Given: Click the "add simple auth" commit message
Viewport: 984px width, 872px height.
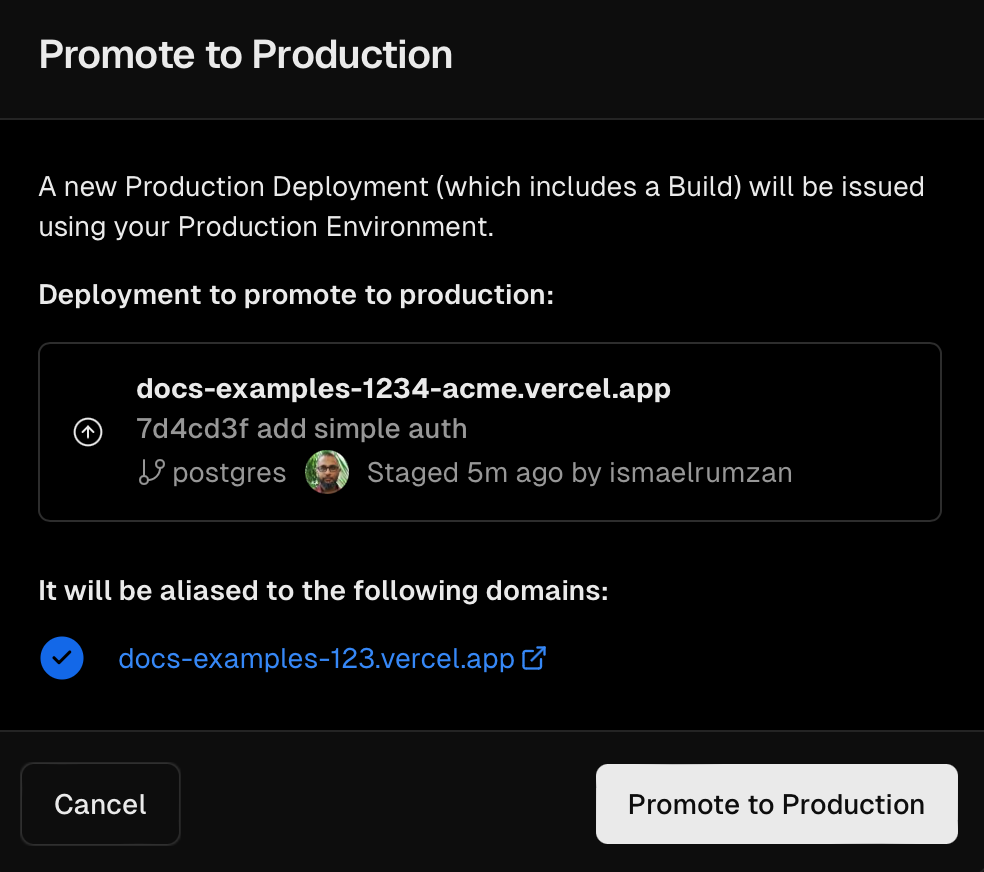Looking at the screenshot, I should [361, 429].
